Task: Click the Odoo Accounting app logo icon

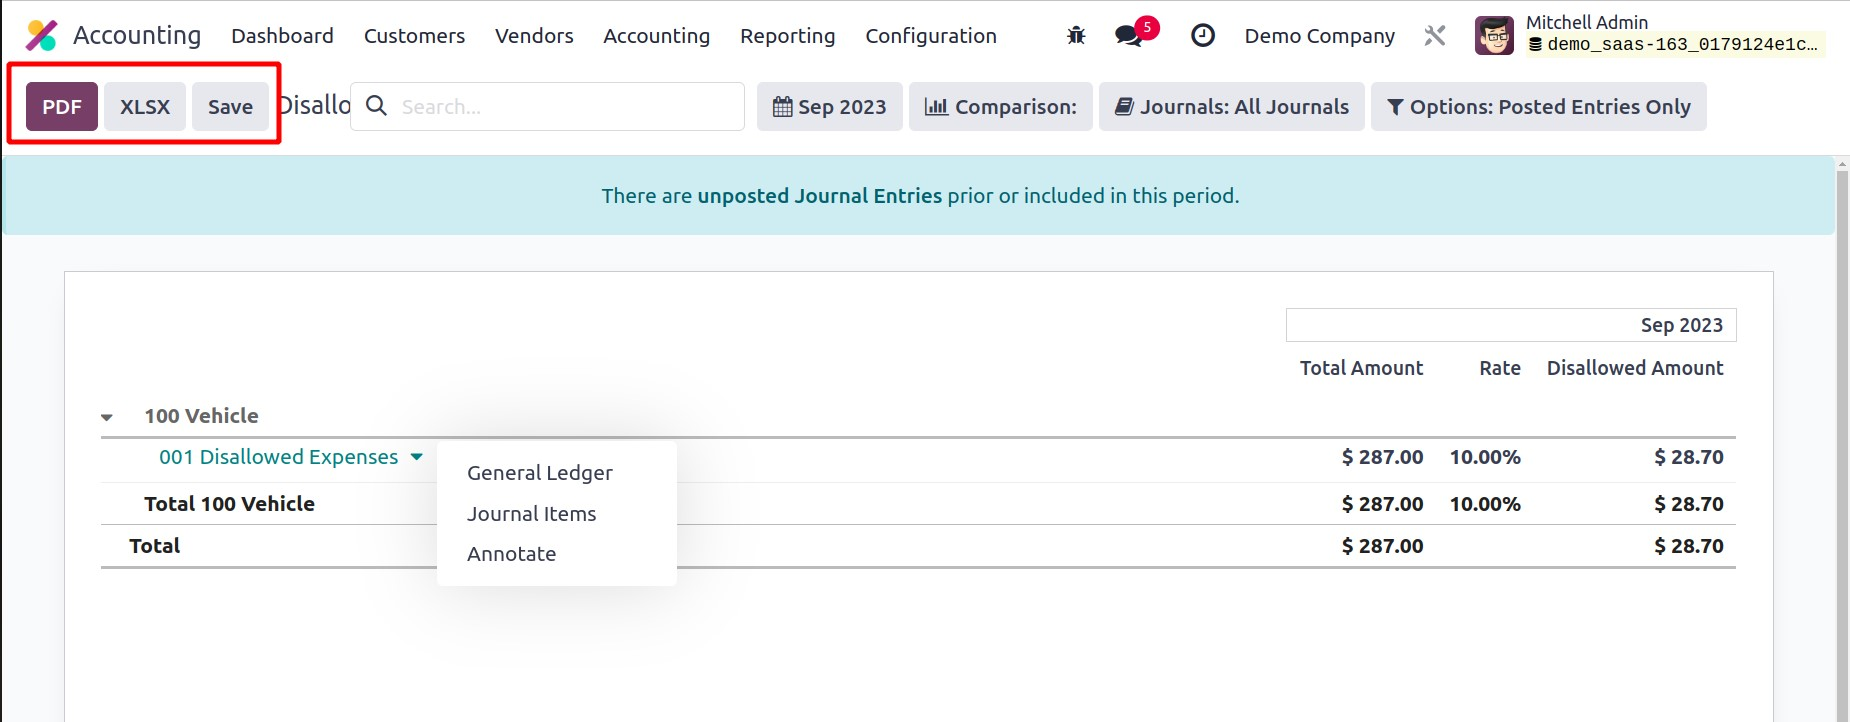Action: (41, 35)
